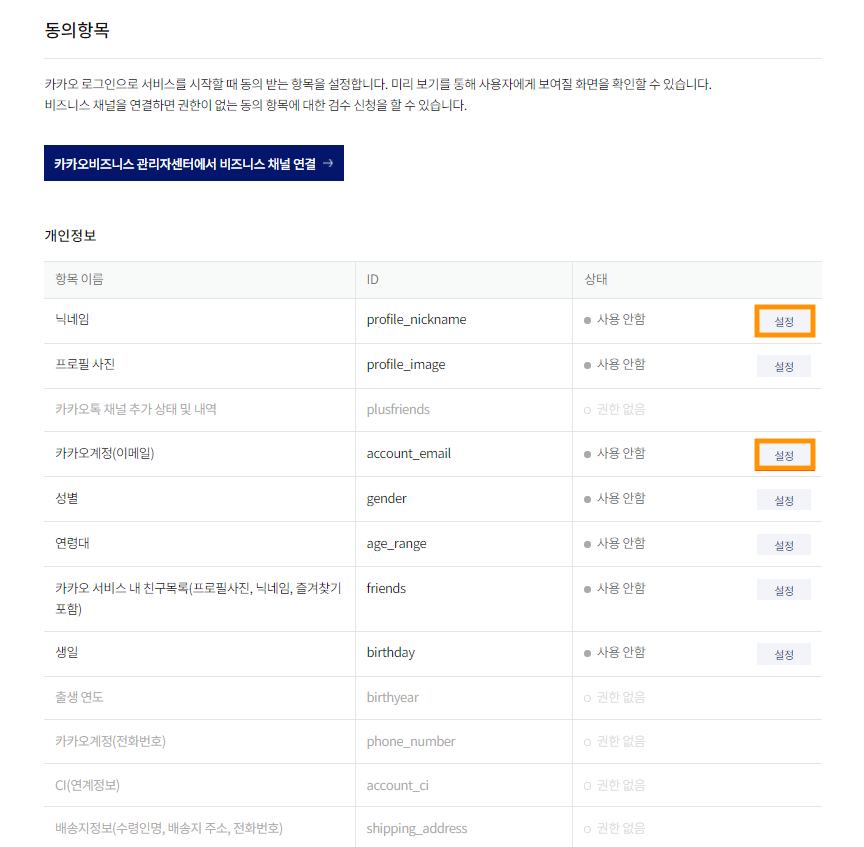The height and width of the screenshot is (847, 864).
Task: Click 설정 in the 생일 row
Action: click(x=784, y=654)
